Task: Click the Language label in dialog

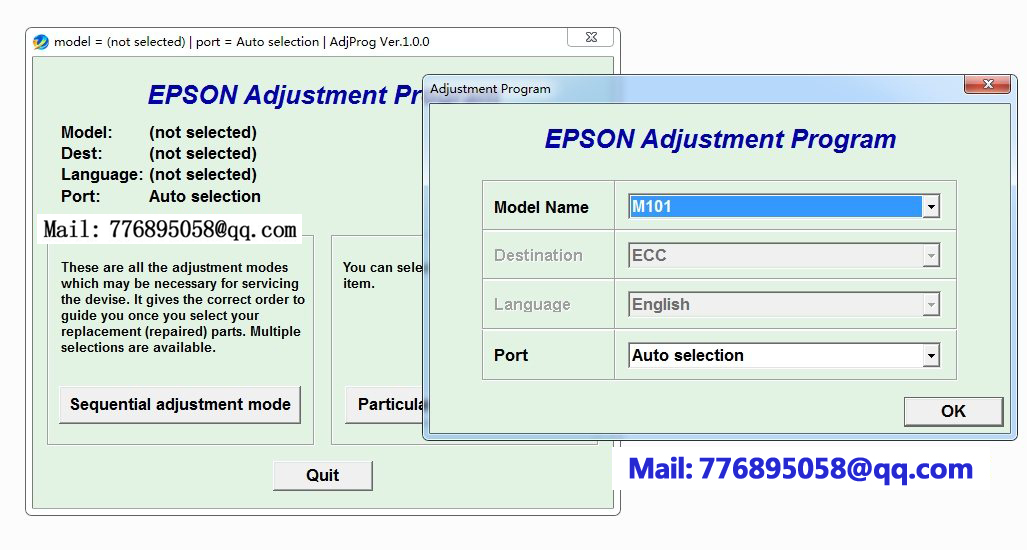Action: pyautogui.click(x=532, y=304)
